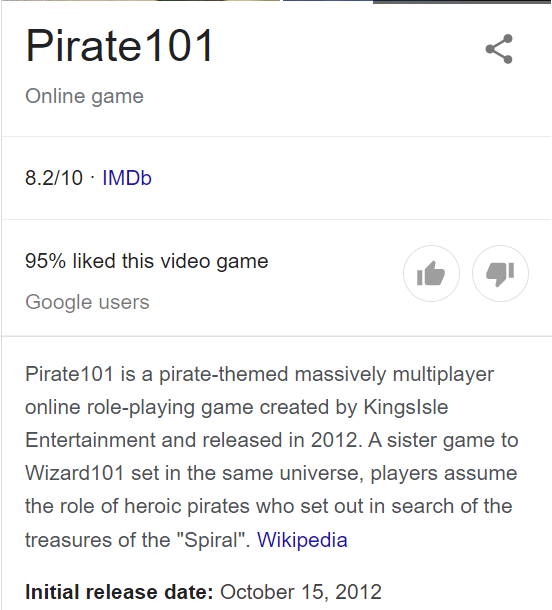Screen dimensions: 552x610
Task: Click 'Initial release date:' bold label
Action: (x=119, y=592)
